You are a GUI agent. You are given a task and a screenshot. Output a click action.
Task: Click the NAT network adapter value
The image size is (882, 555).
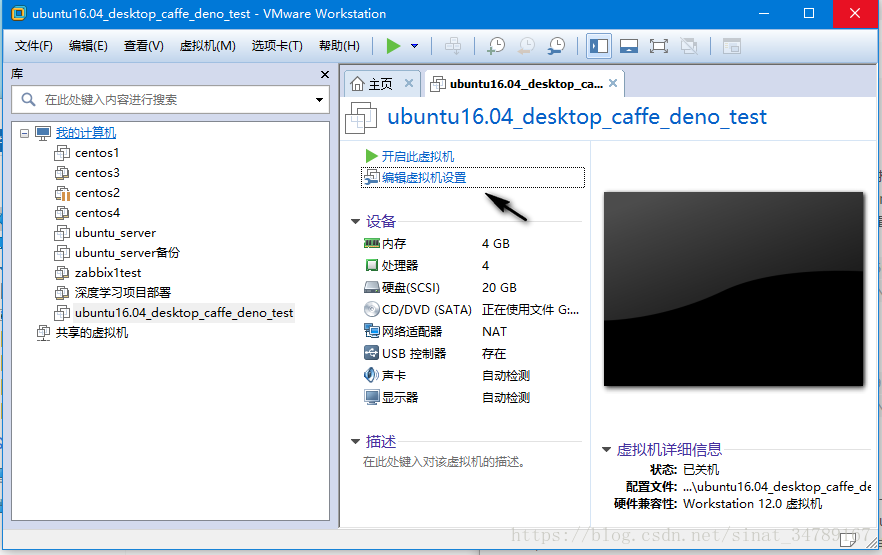tap(494, 332)
